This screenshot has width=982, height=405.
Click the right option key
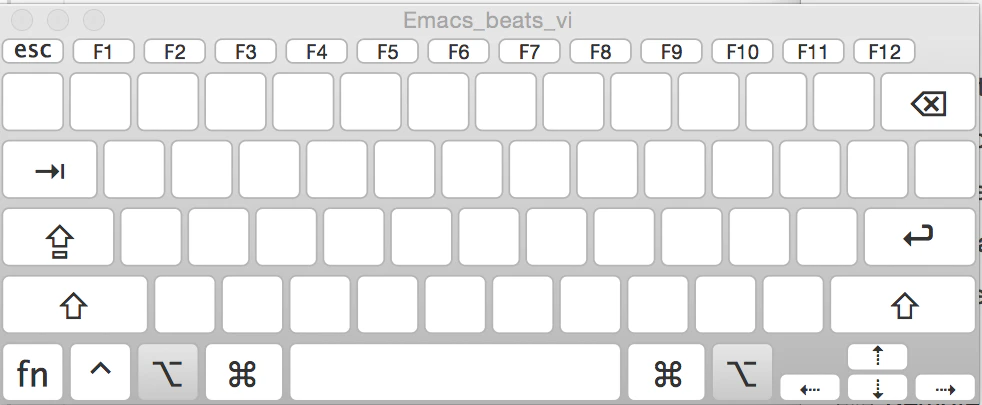pyautogui.click(x=743, y=372)
